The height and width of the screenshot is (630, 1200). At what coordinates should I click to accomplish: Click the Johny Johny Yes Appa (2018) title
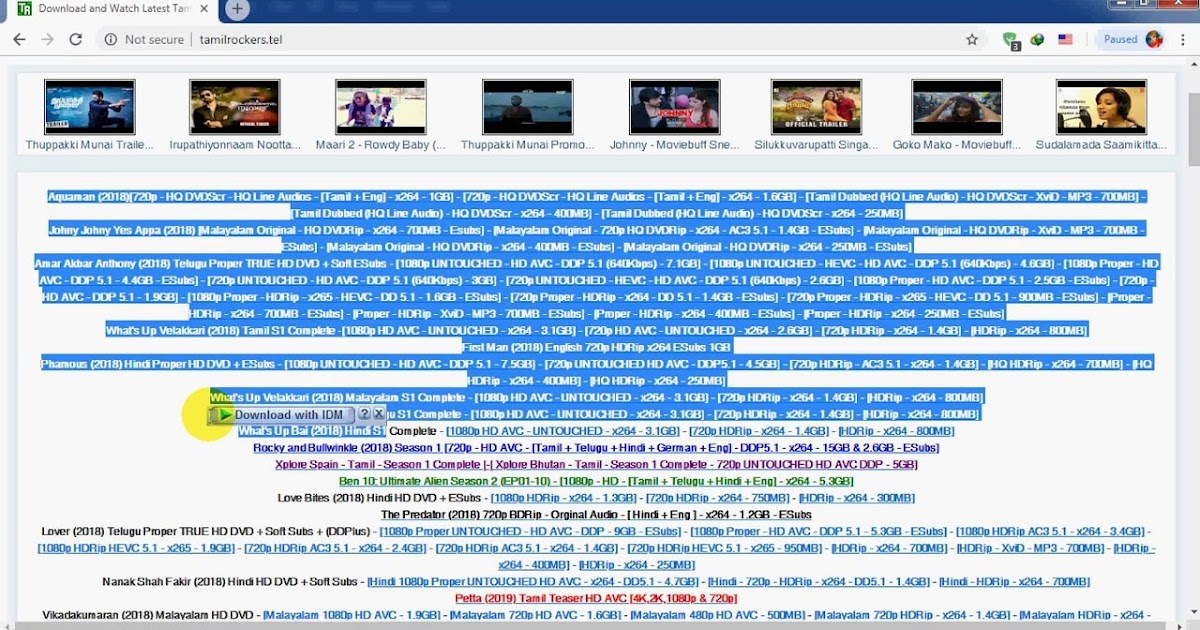click(122, 230)
